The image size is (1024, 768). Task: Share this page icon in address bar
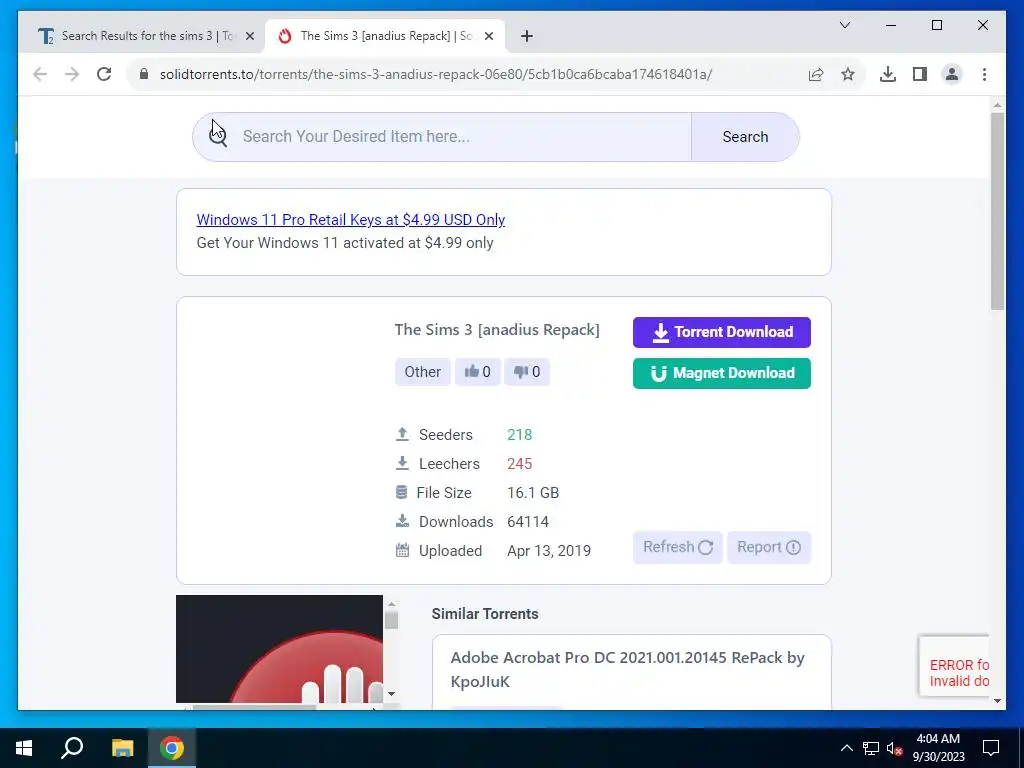[816, 74]
